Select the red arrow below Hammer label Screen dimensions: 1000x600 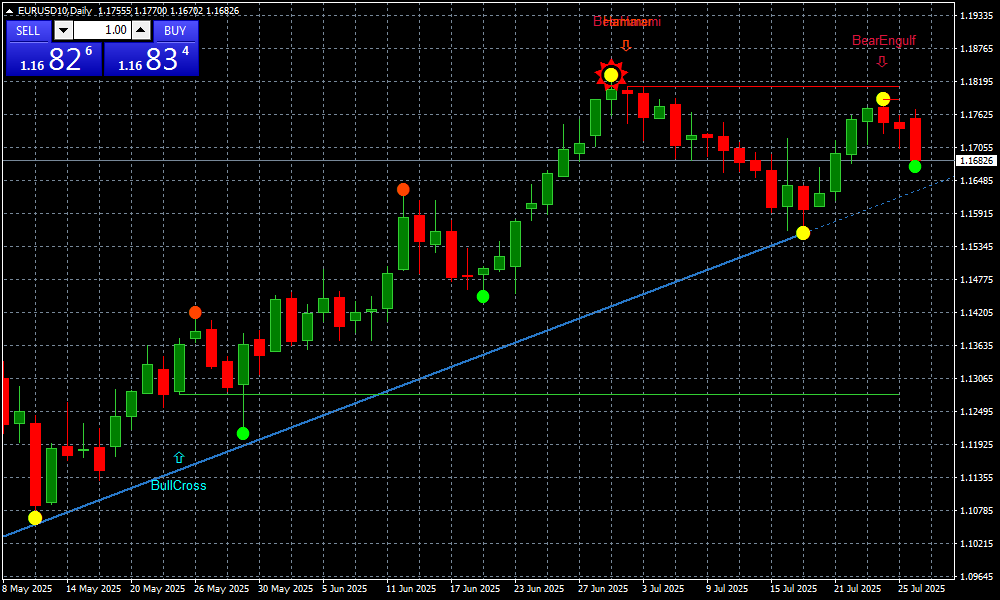626,45
